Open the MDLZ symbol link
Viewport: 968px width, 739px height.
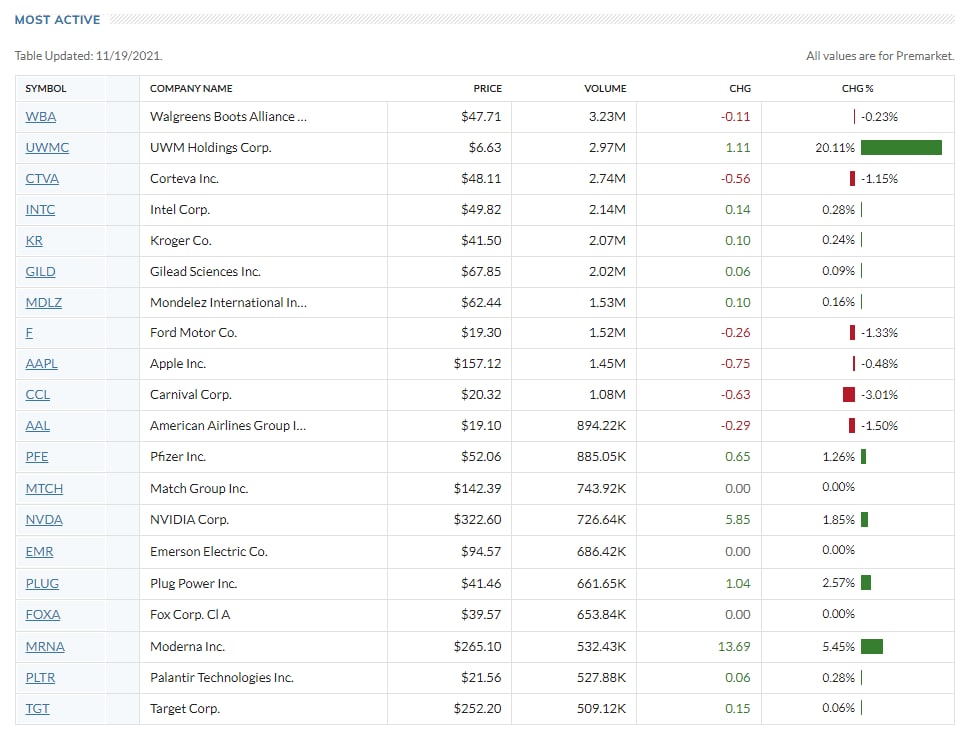[x=43, y=302]
